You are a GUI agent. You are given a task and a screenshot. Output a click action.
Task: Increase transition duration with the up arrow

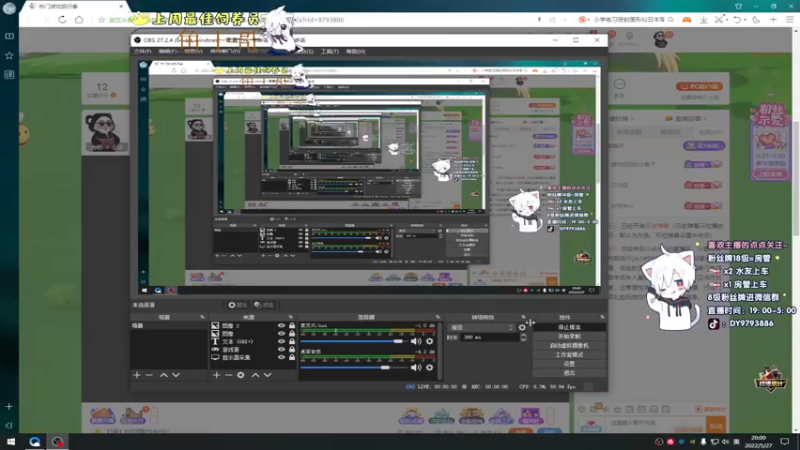click(523, 335)
